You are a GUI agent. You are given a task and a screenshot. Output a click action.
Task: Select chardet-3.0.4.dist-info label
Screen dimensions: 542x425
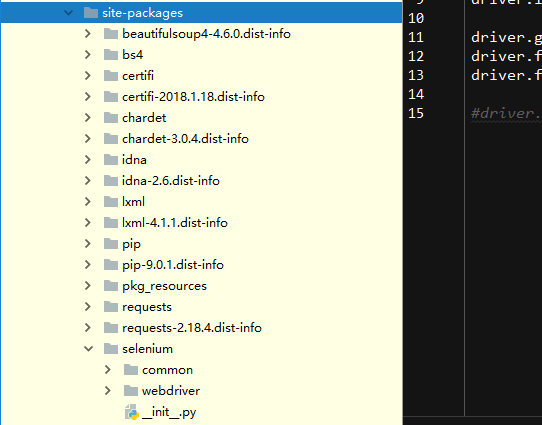(185, 139)
